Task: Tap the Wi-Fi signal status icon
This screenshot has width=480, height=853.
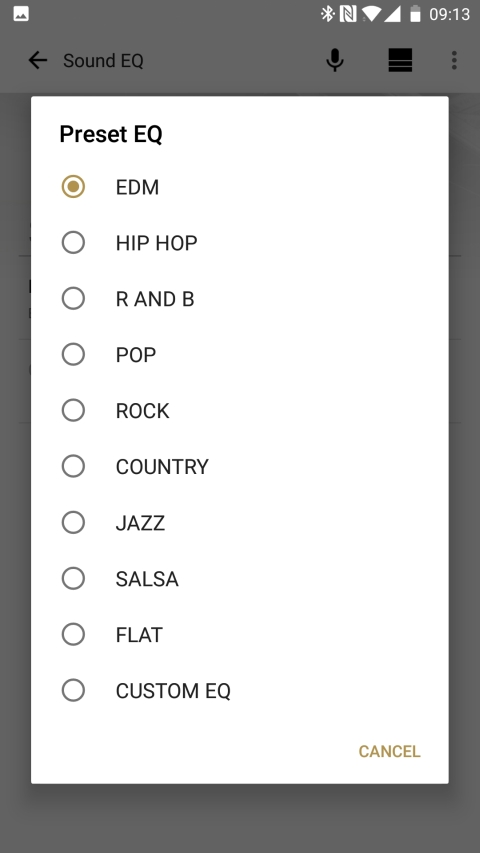Action: click(371, 14)
